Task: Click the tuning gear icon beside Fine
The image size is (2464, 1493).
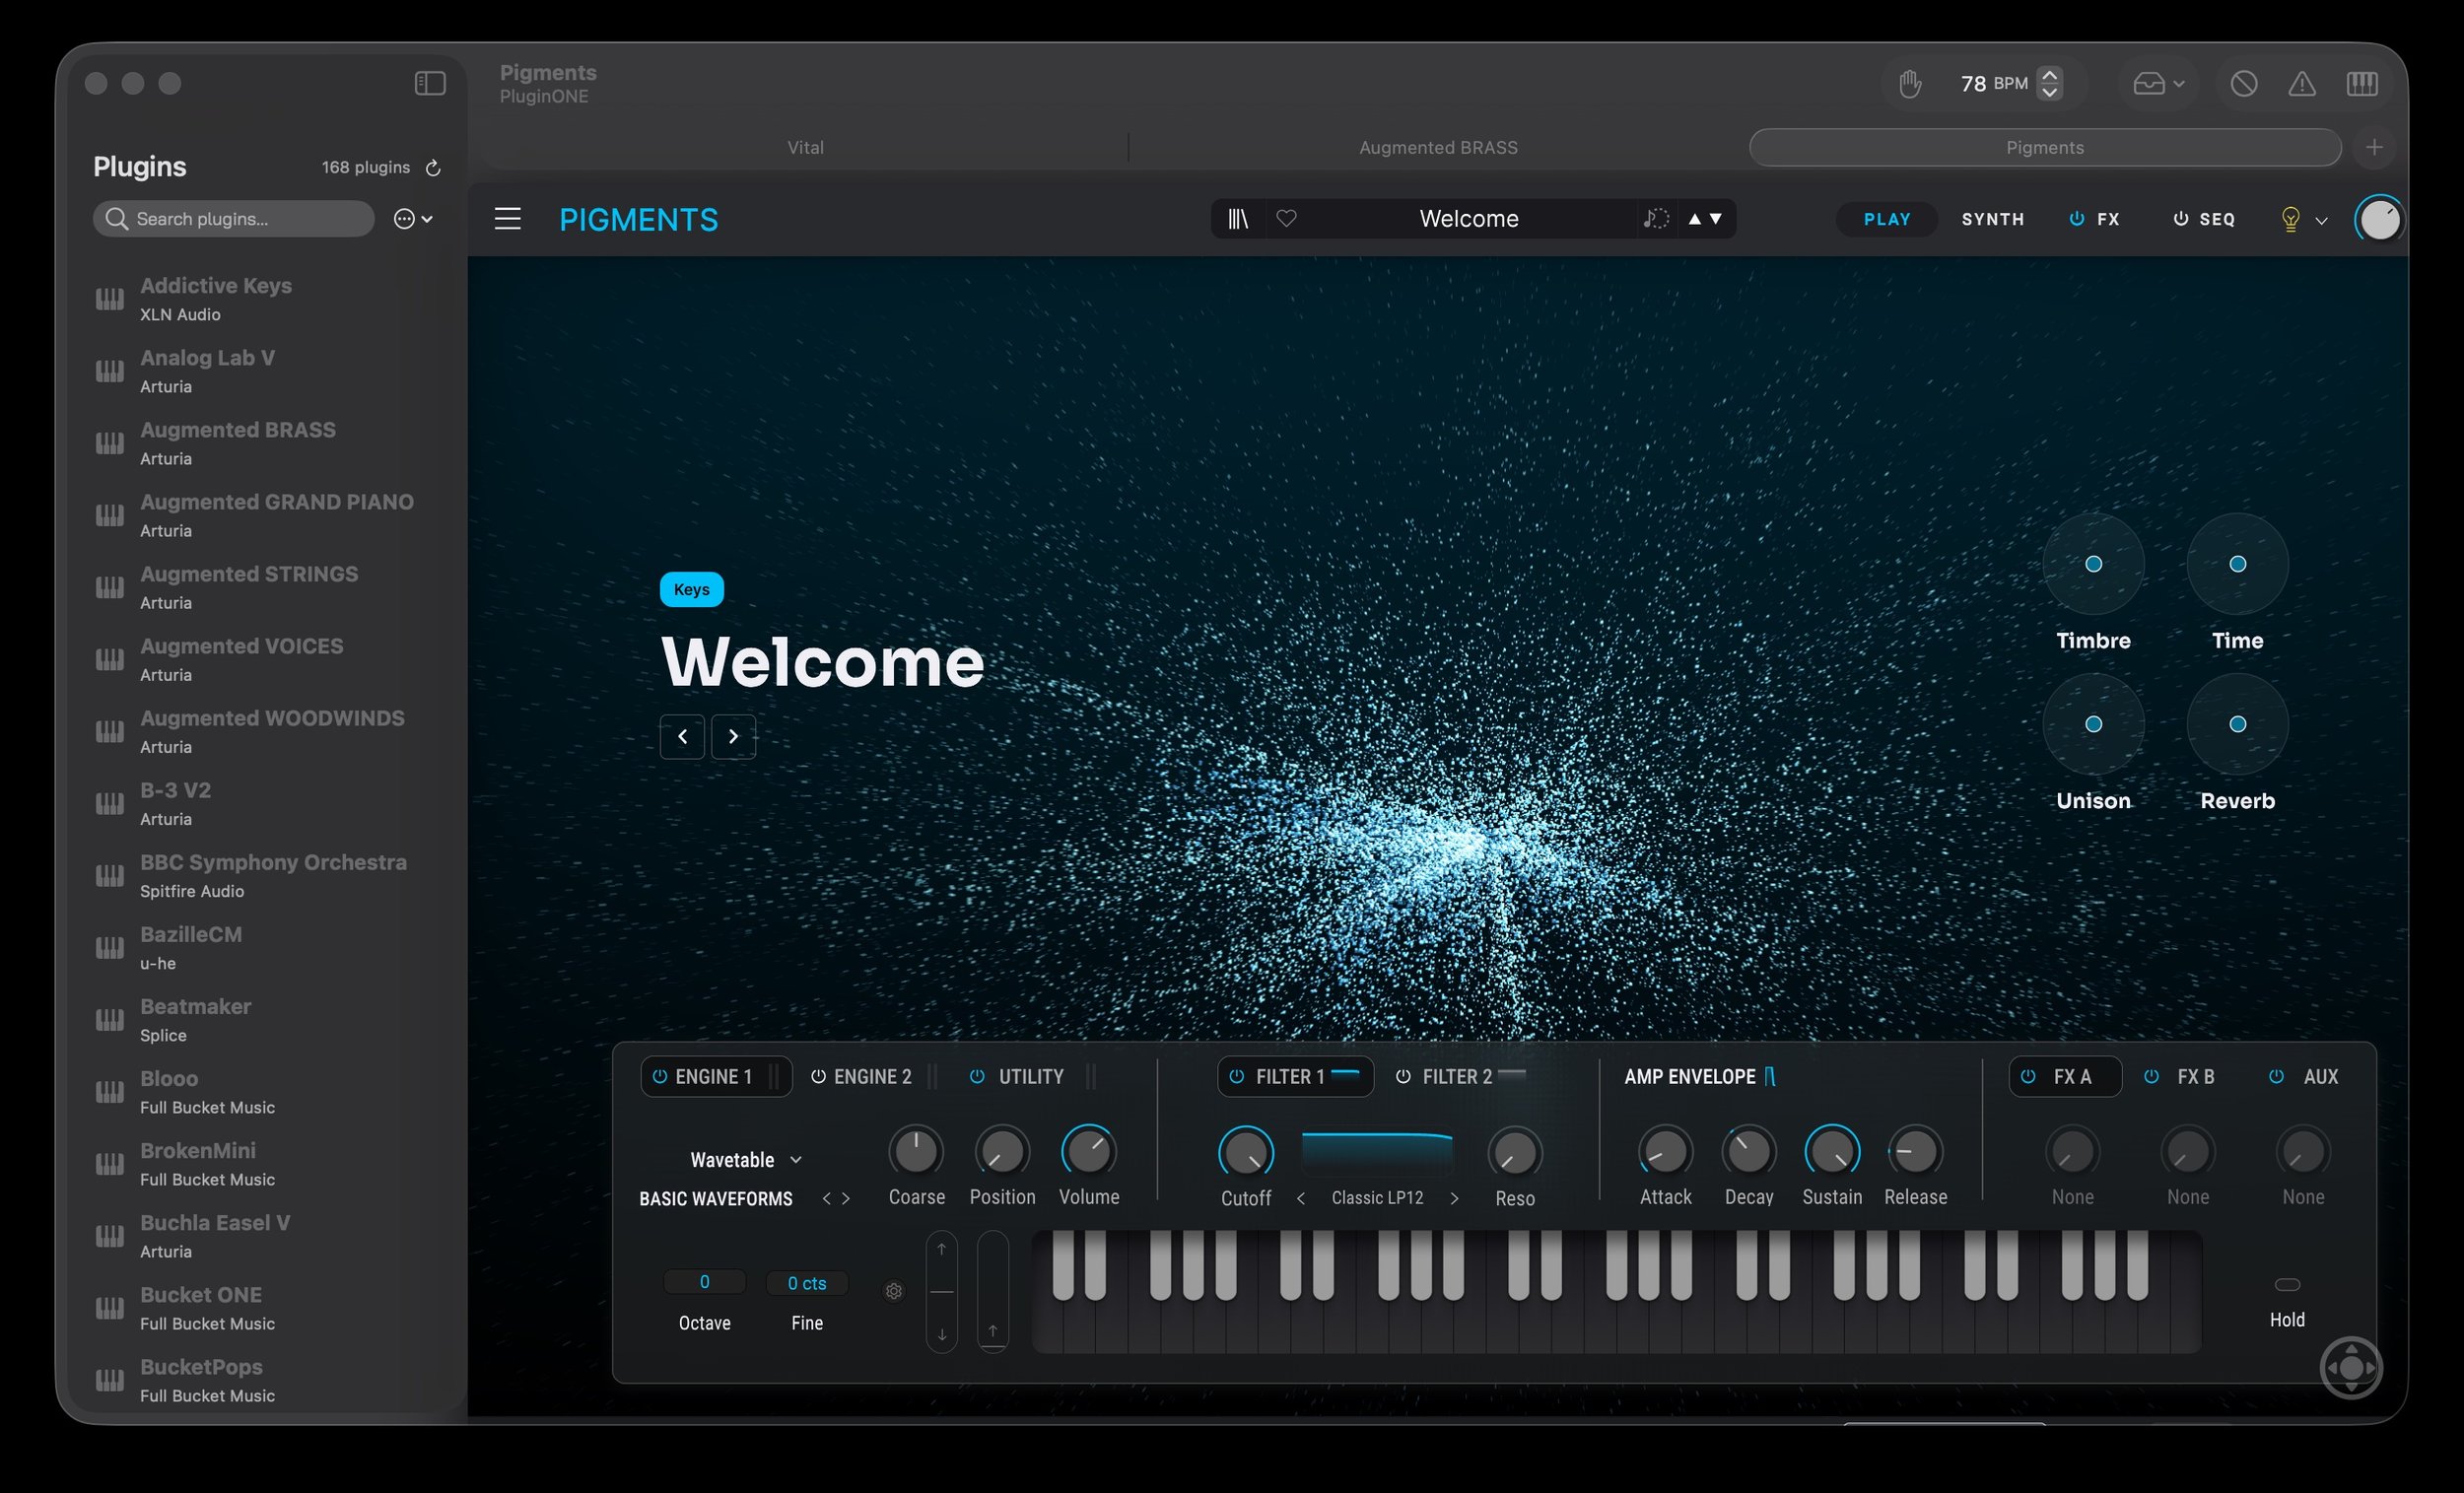Action: pyautogui.click(x=894, y=1291)
